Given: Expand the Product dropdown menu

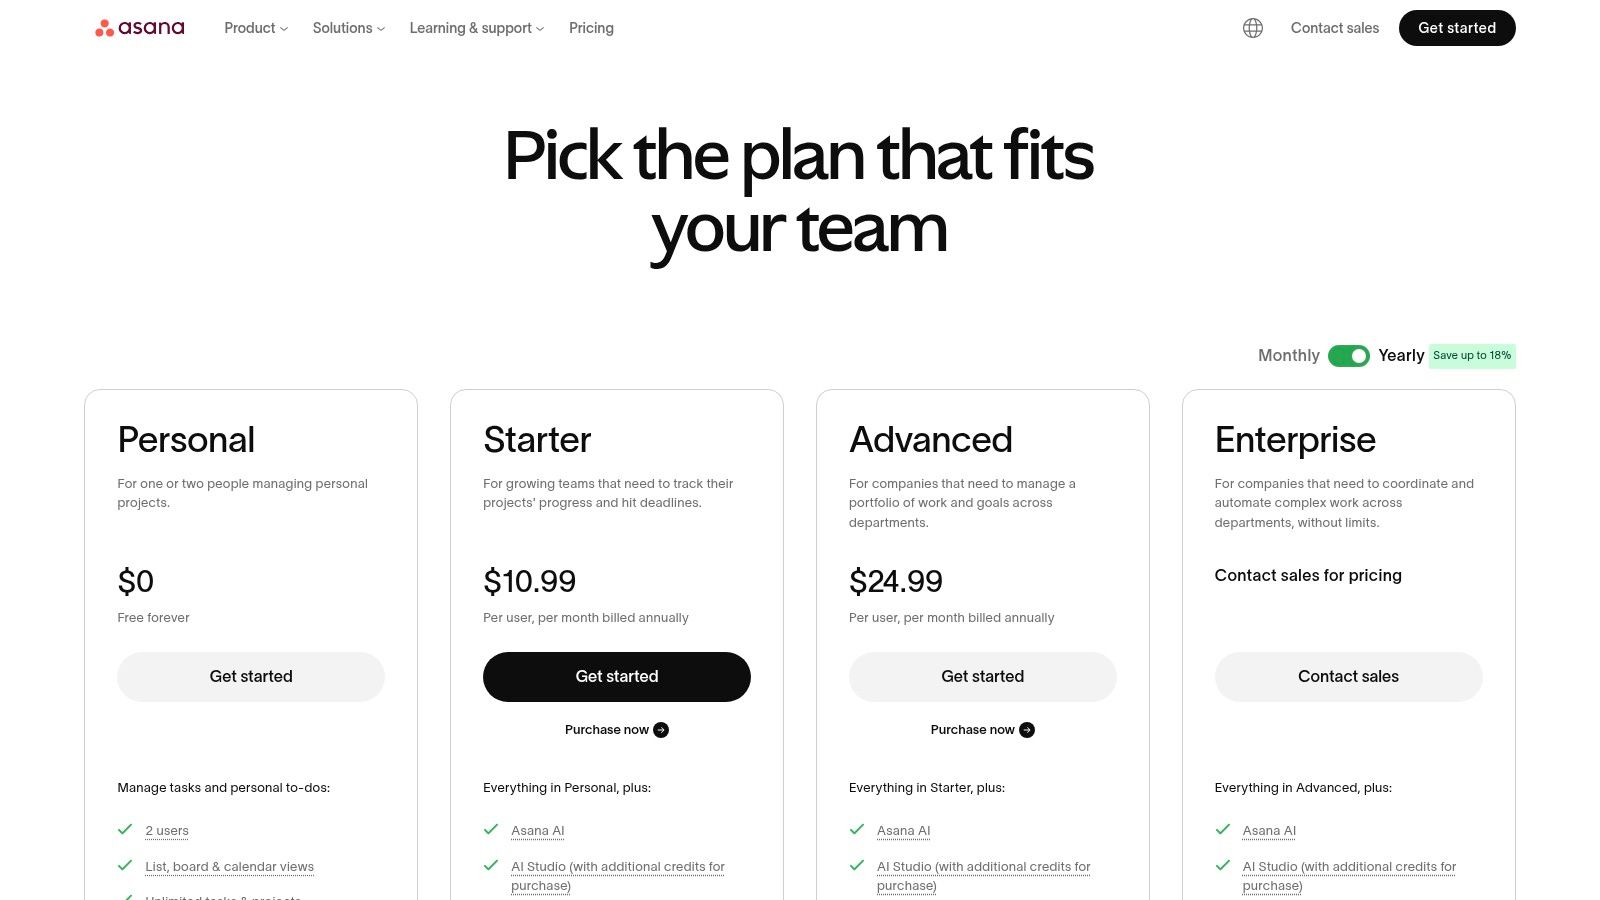Looking at the screenshot, I should (256, 28).
